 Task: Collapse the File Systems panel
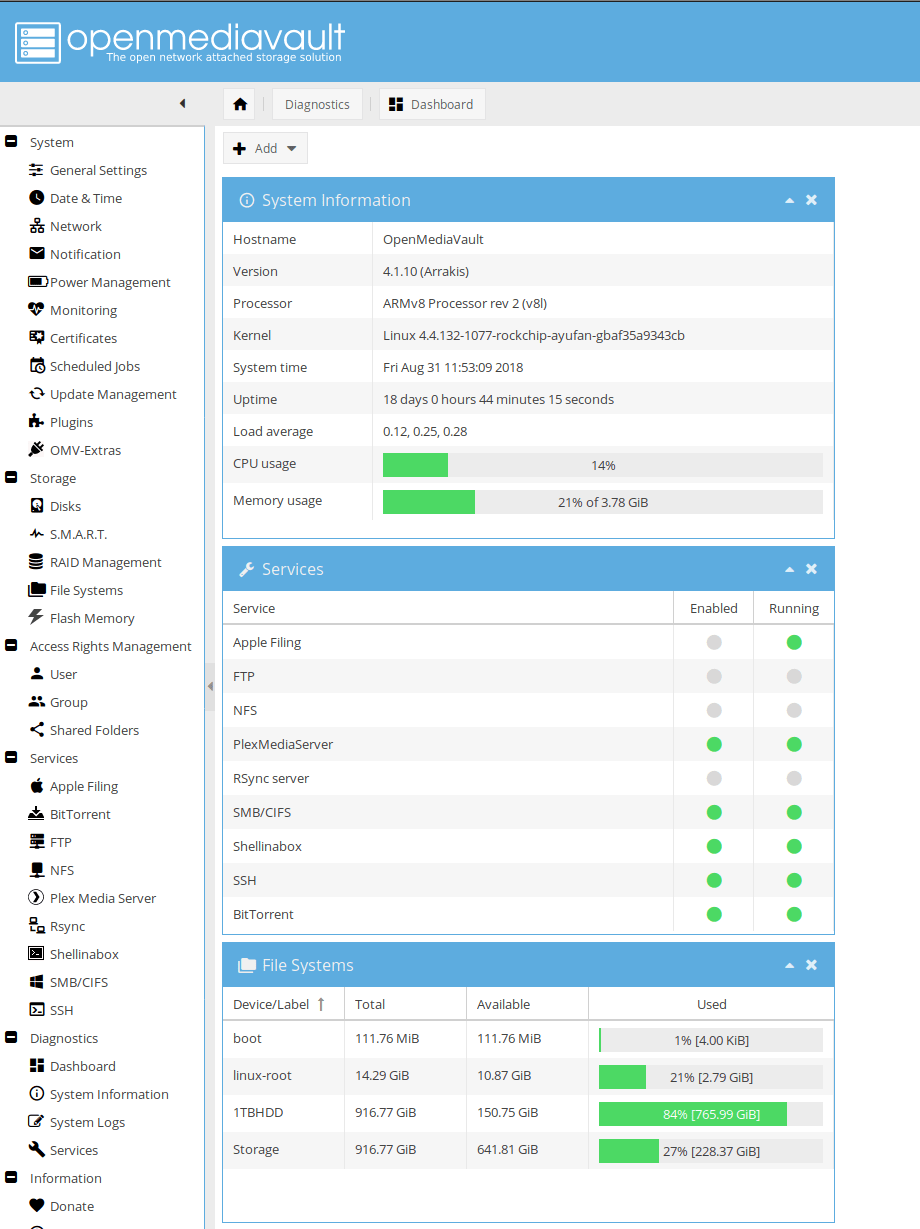coord(789,964)
